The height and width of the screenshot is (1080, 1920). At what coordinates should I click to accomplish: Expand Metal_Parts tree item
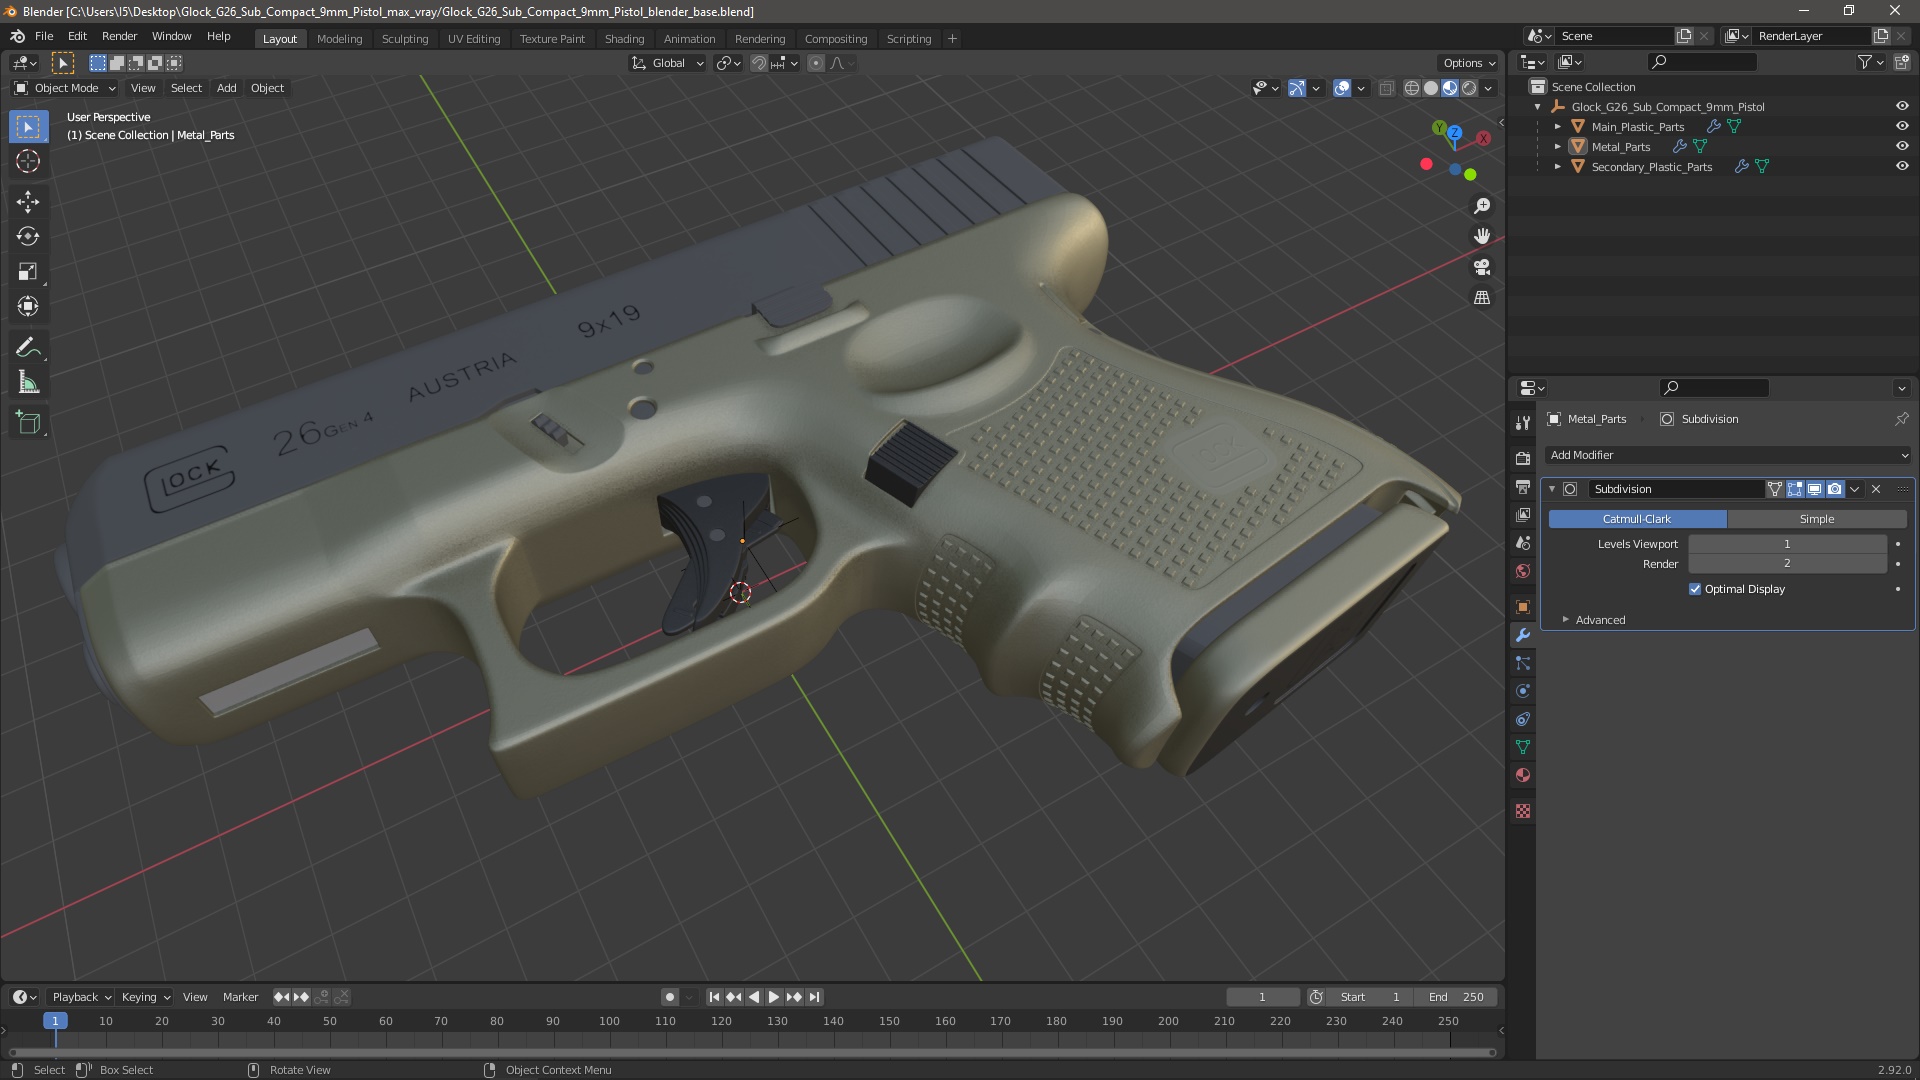click(x=1558, y=147)
